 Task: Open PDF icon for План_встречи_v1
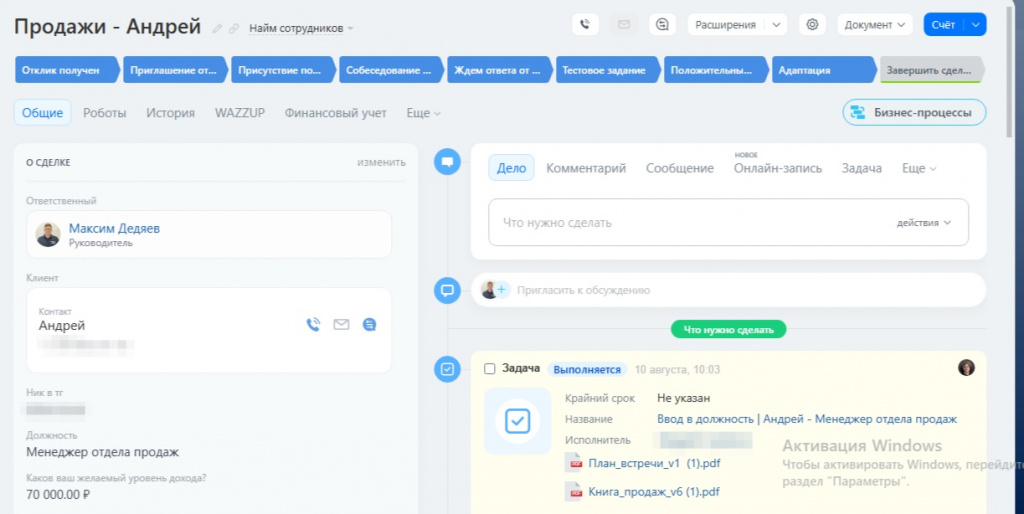coord(575,463)
